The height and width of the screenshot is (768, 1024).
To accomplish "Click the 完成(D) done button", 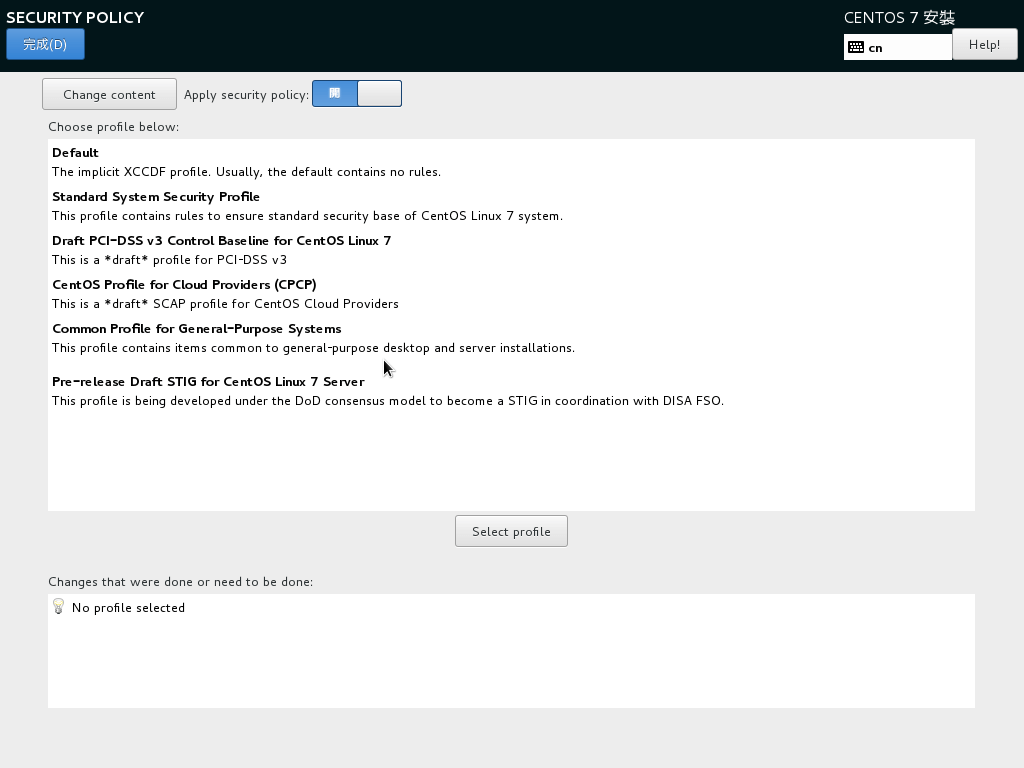I will click(45, 44).
